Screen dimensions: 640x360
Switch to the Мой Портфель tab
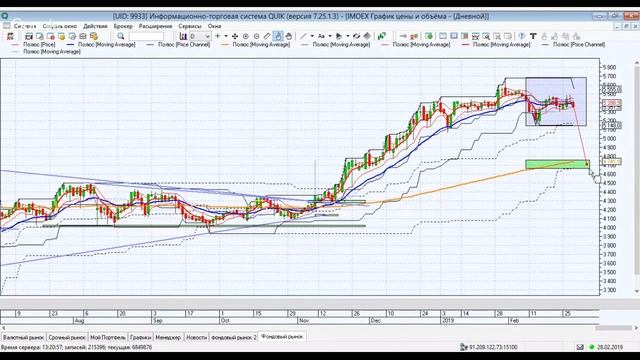click(108, 338)
